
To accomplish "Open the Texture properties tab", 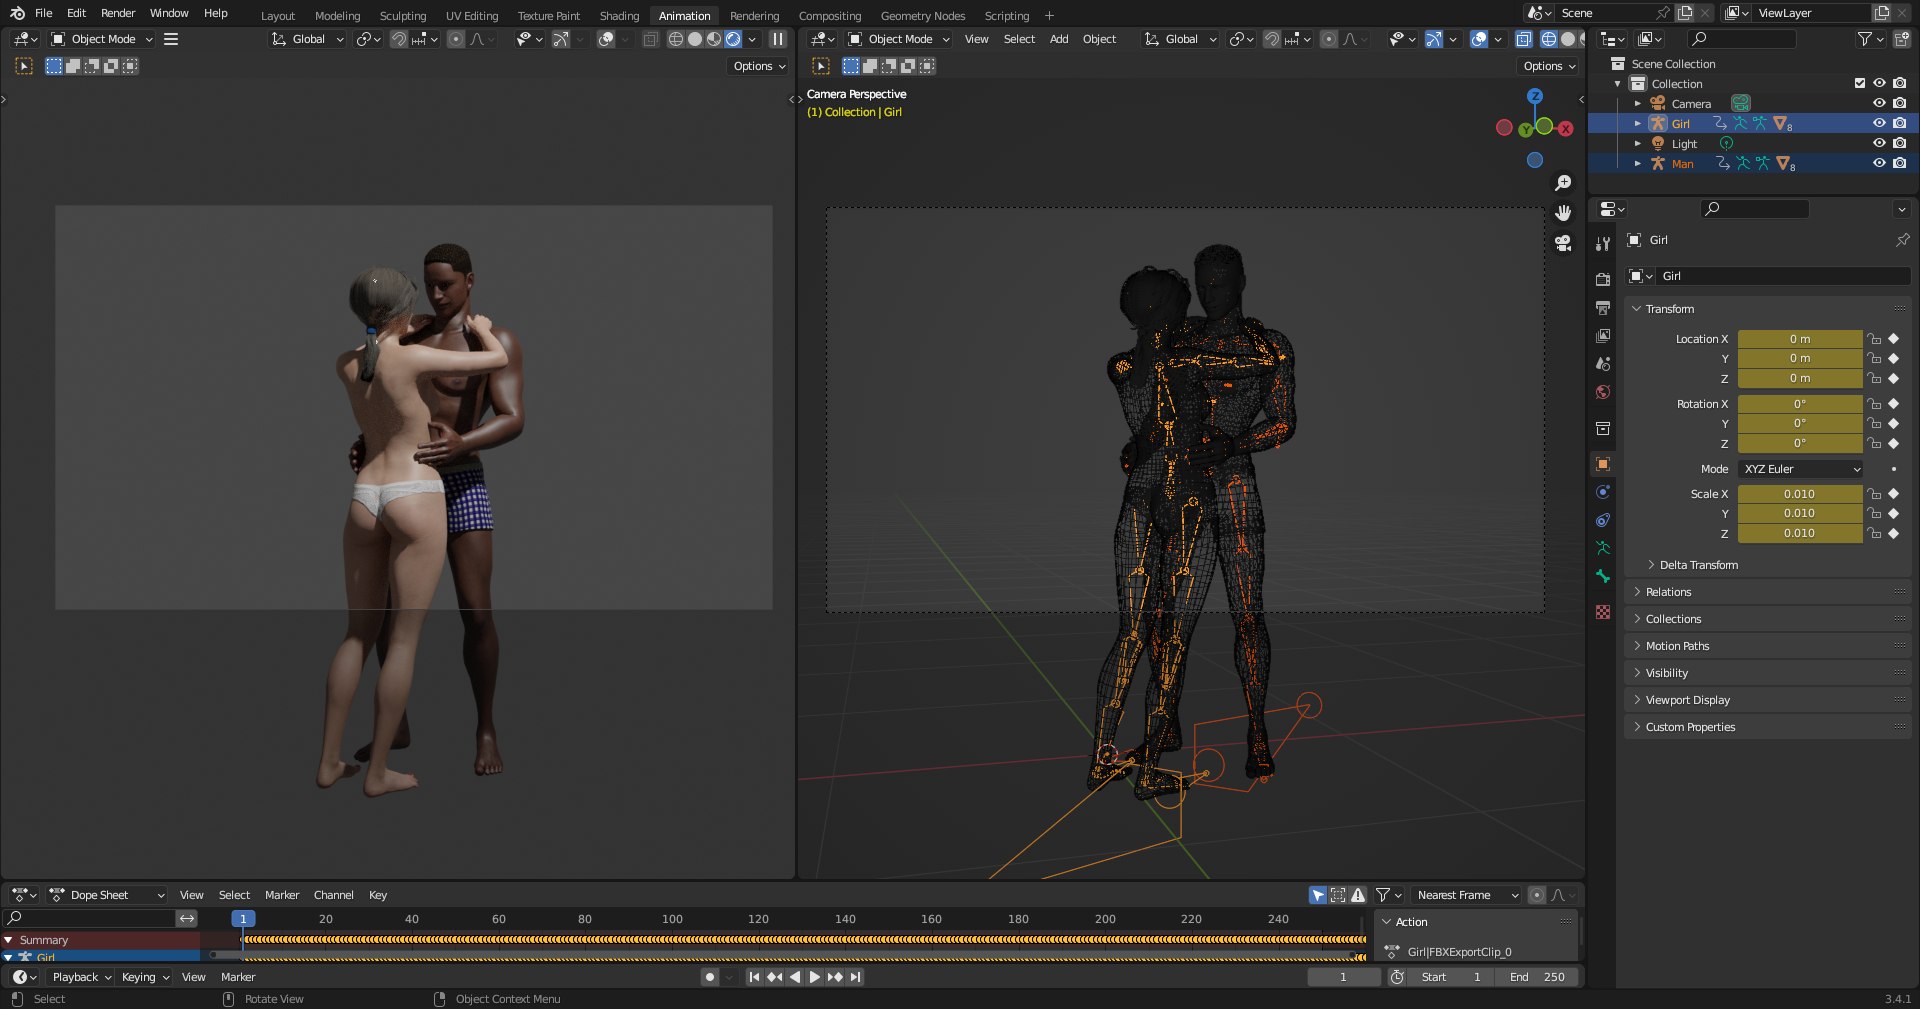I will tap(1603, 612).
